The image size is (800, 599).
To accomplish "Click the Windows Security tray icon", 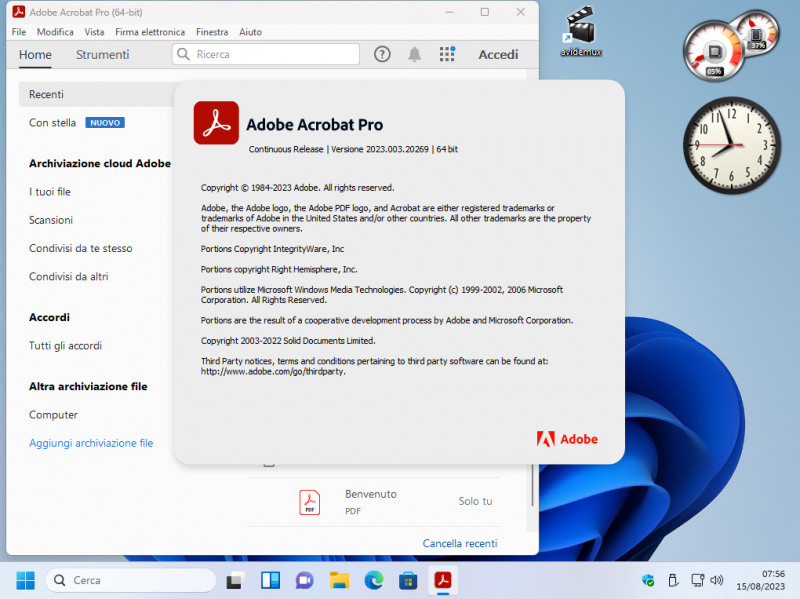I will (648, 580).
